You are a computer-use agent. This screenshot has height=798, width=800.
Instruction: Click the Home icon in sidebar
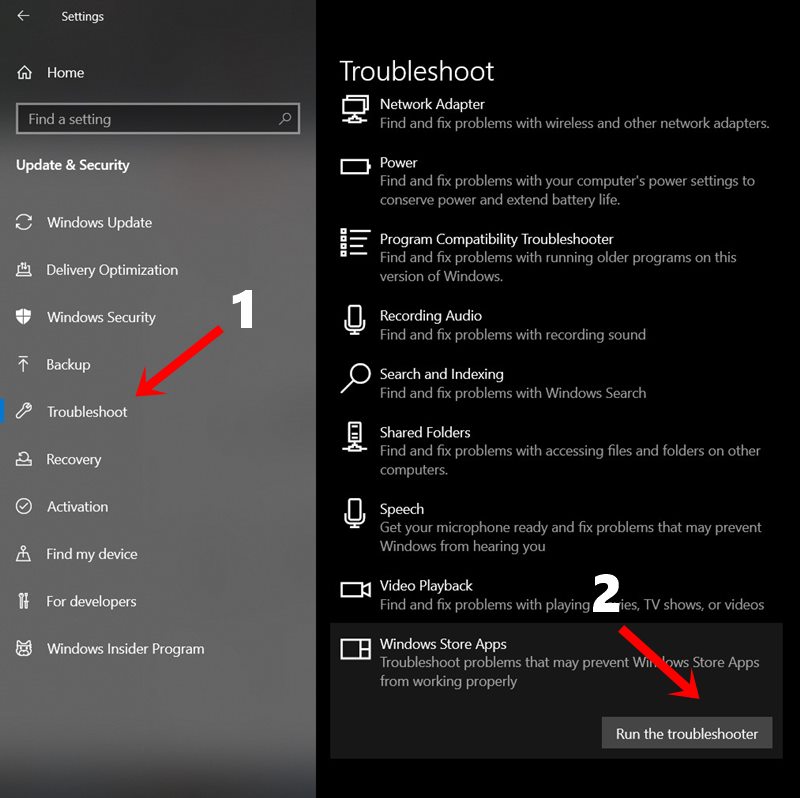pyautogui.click(x=24, y=72)
